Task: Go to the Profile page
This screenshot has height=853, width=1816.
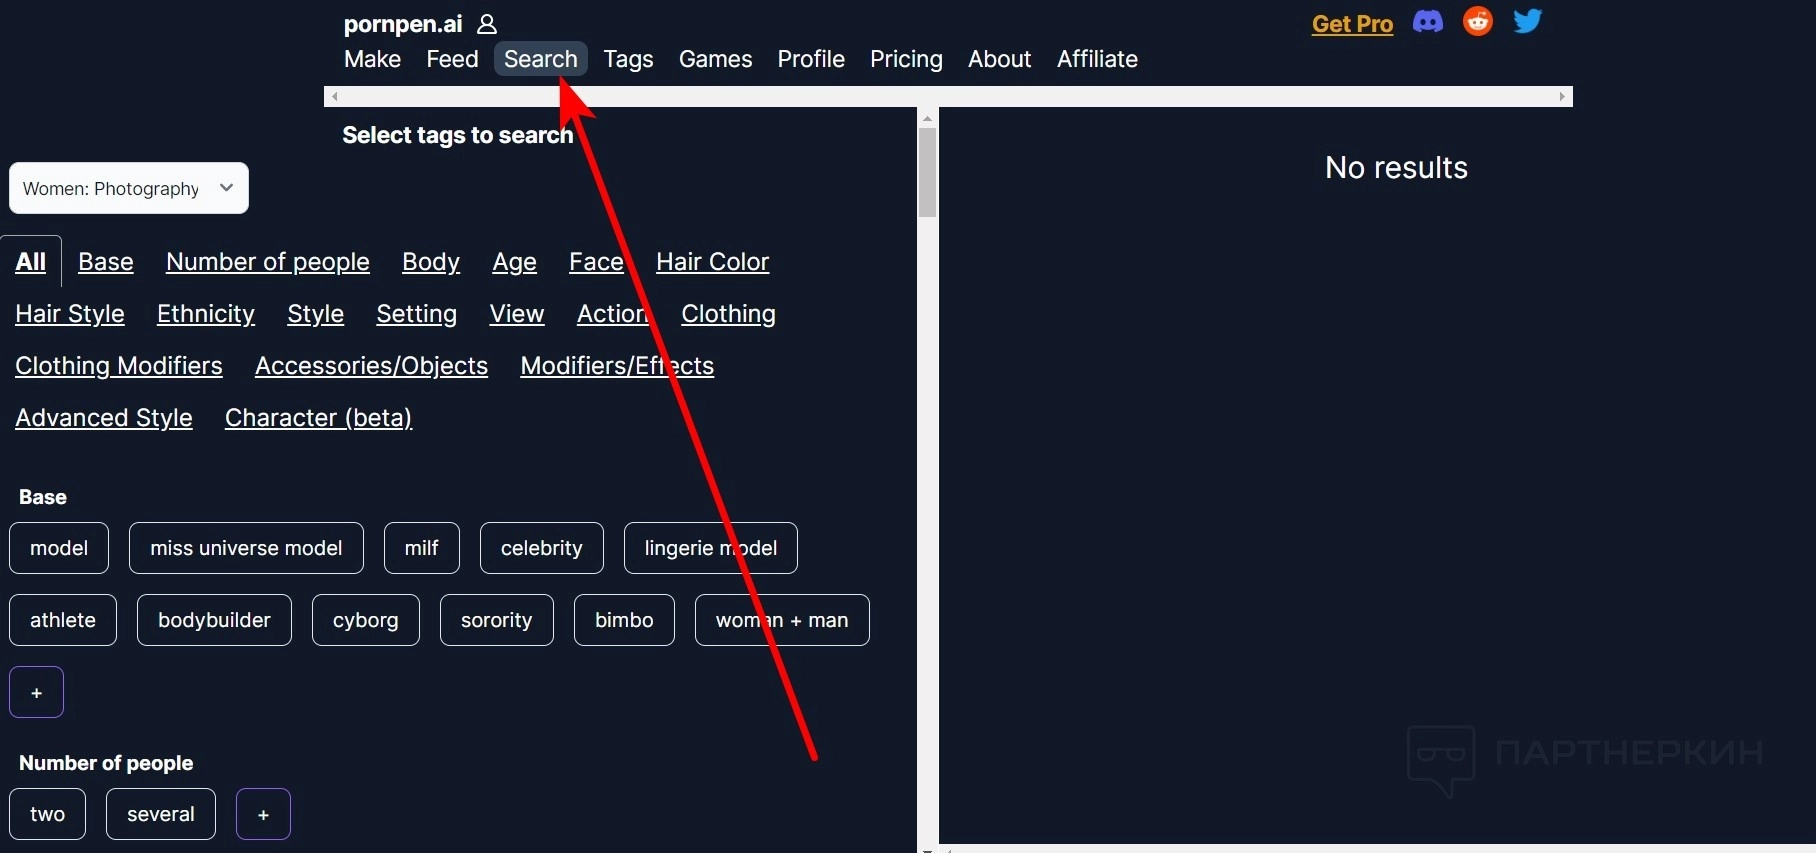Action: tap(811, 59)
